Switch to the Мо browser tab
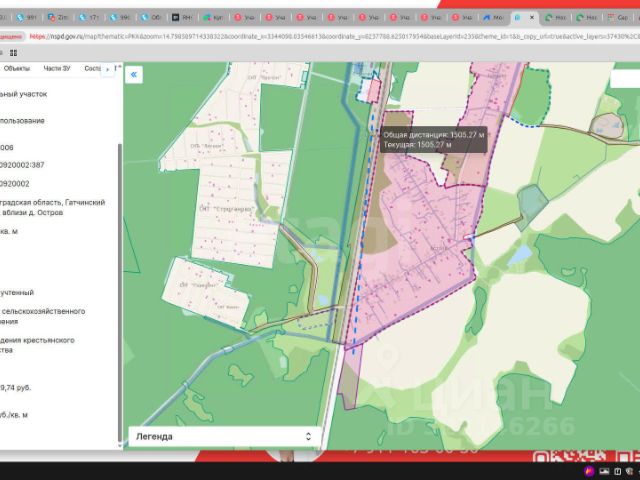This screenshot has height=480, width=640. pos(493,18)
